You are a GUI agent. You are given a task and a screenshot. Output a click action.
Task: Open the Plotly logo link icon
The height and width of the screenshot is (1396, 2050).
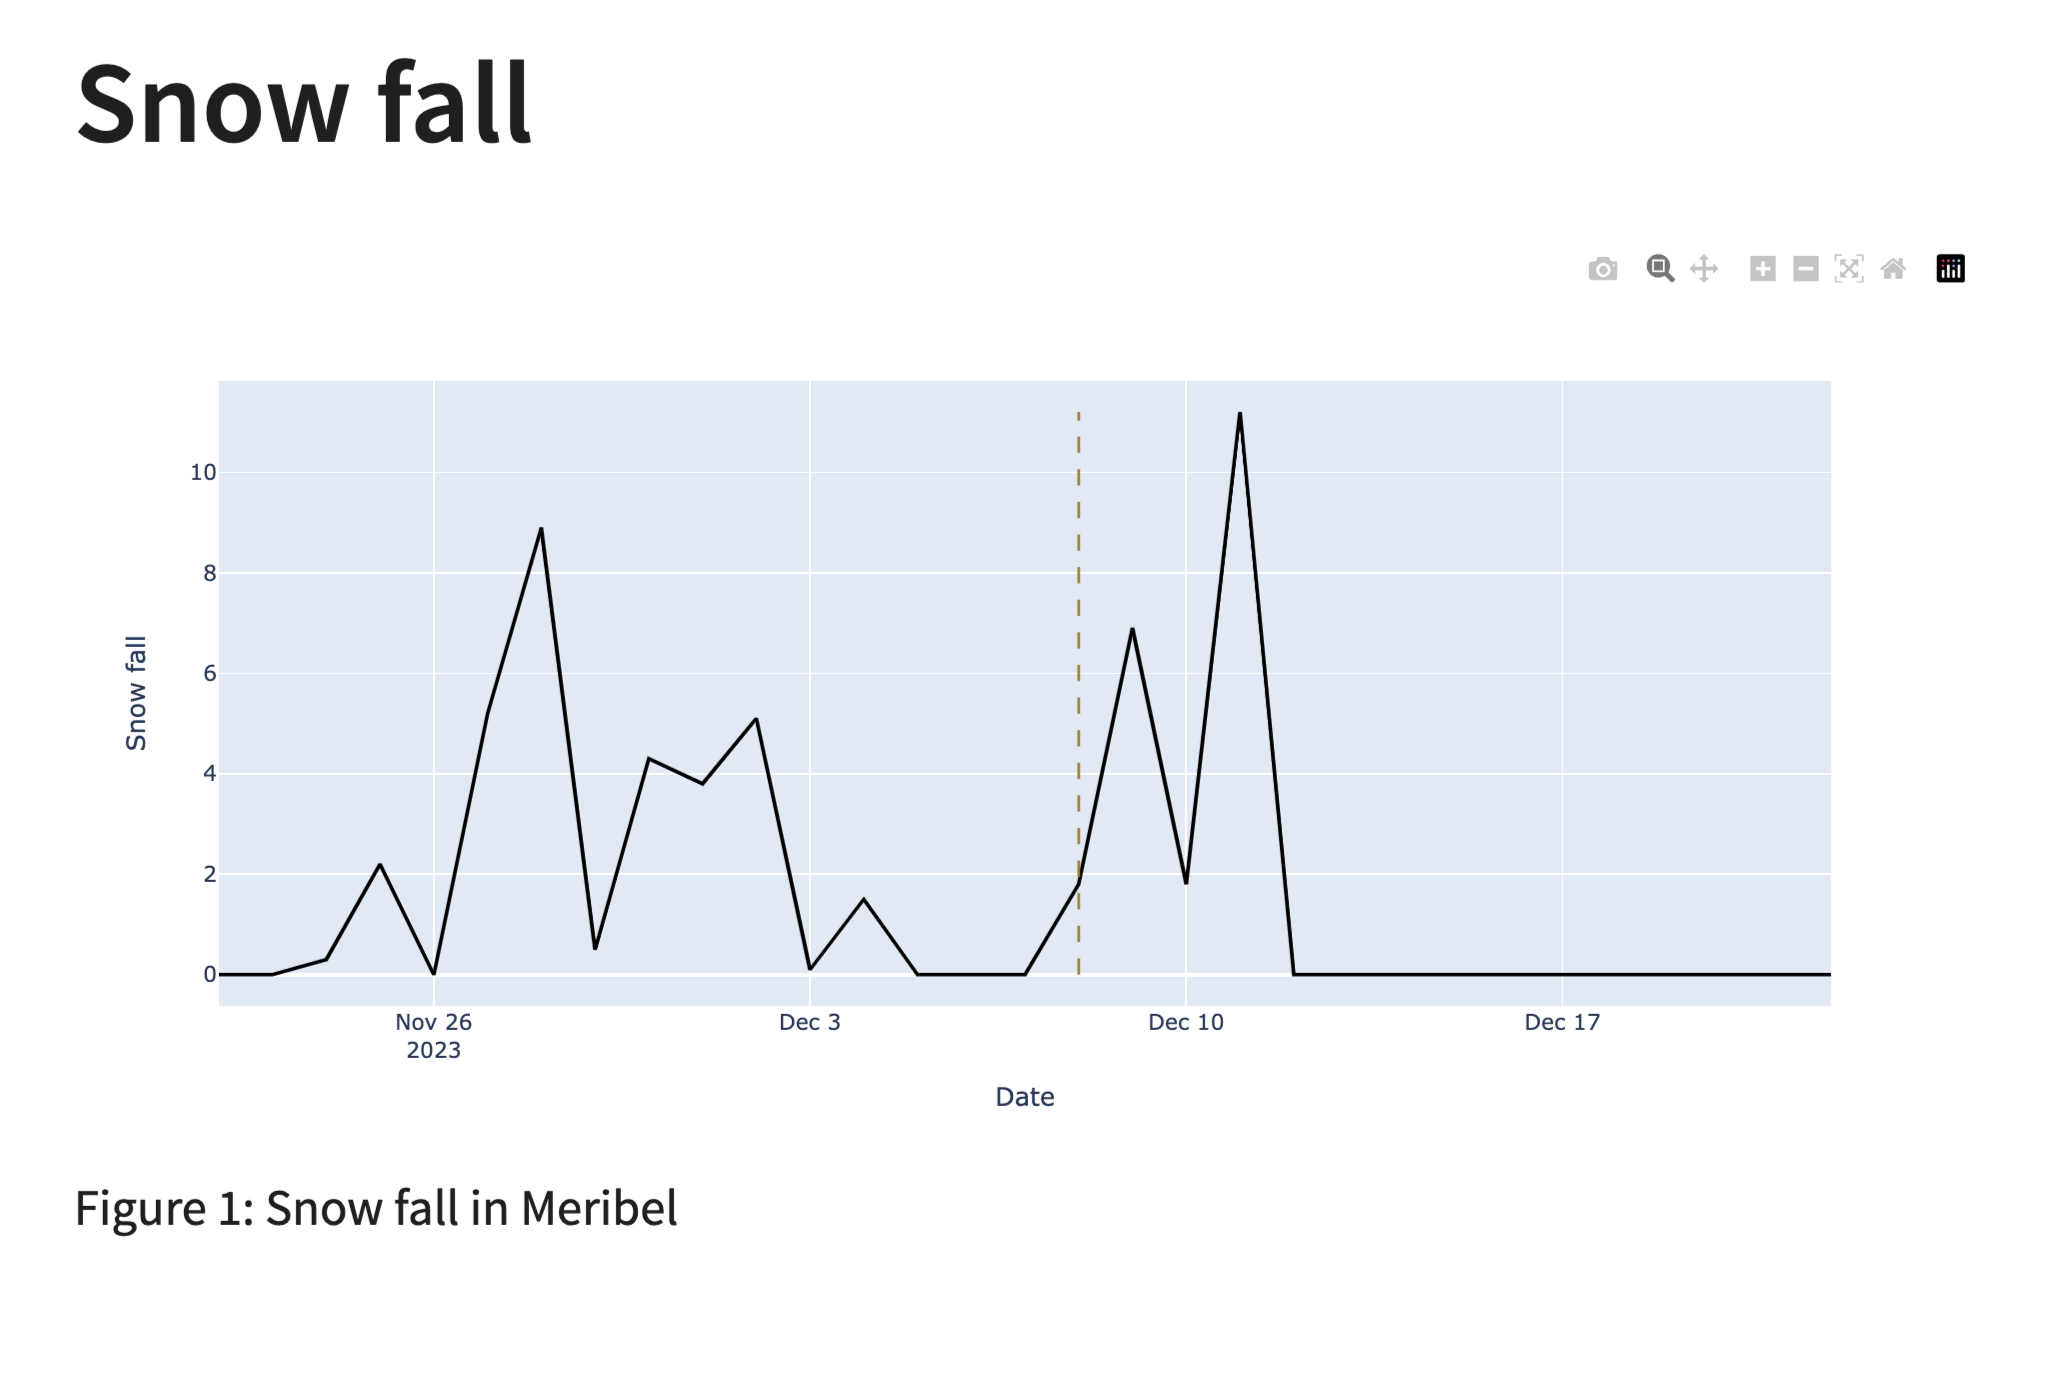pyautogui.click(x=1950, y=269)
